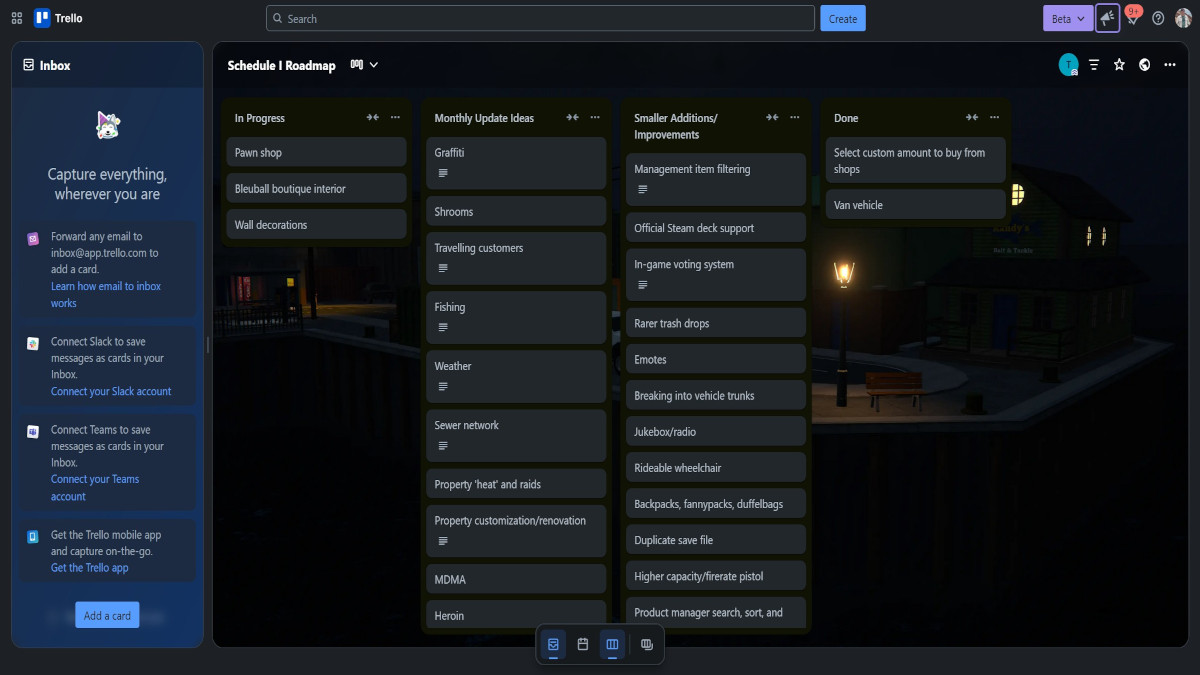Collapse the In Progress list

click(x=372, y=118)
